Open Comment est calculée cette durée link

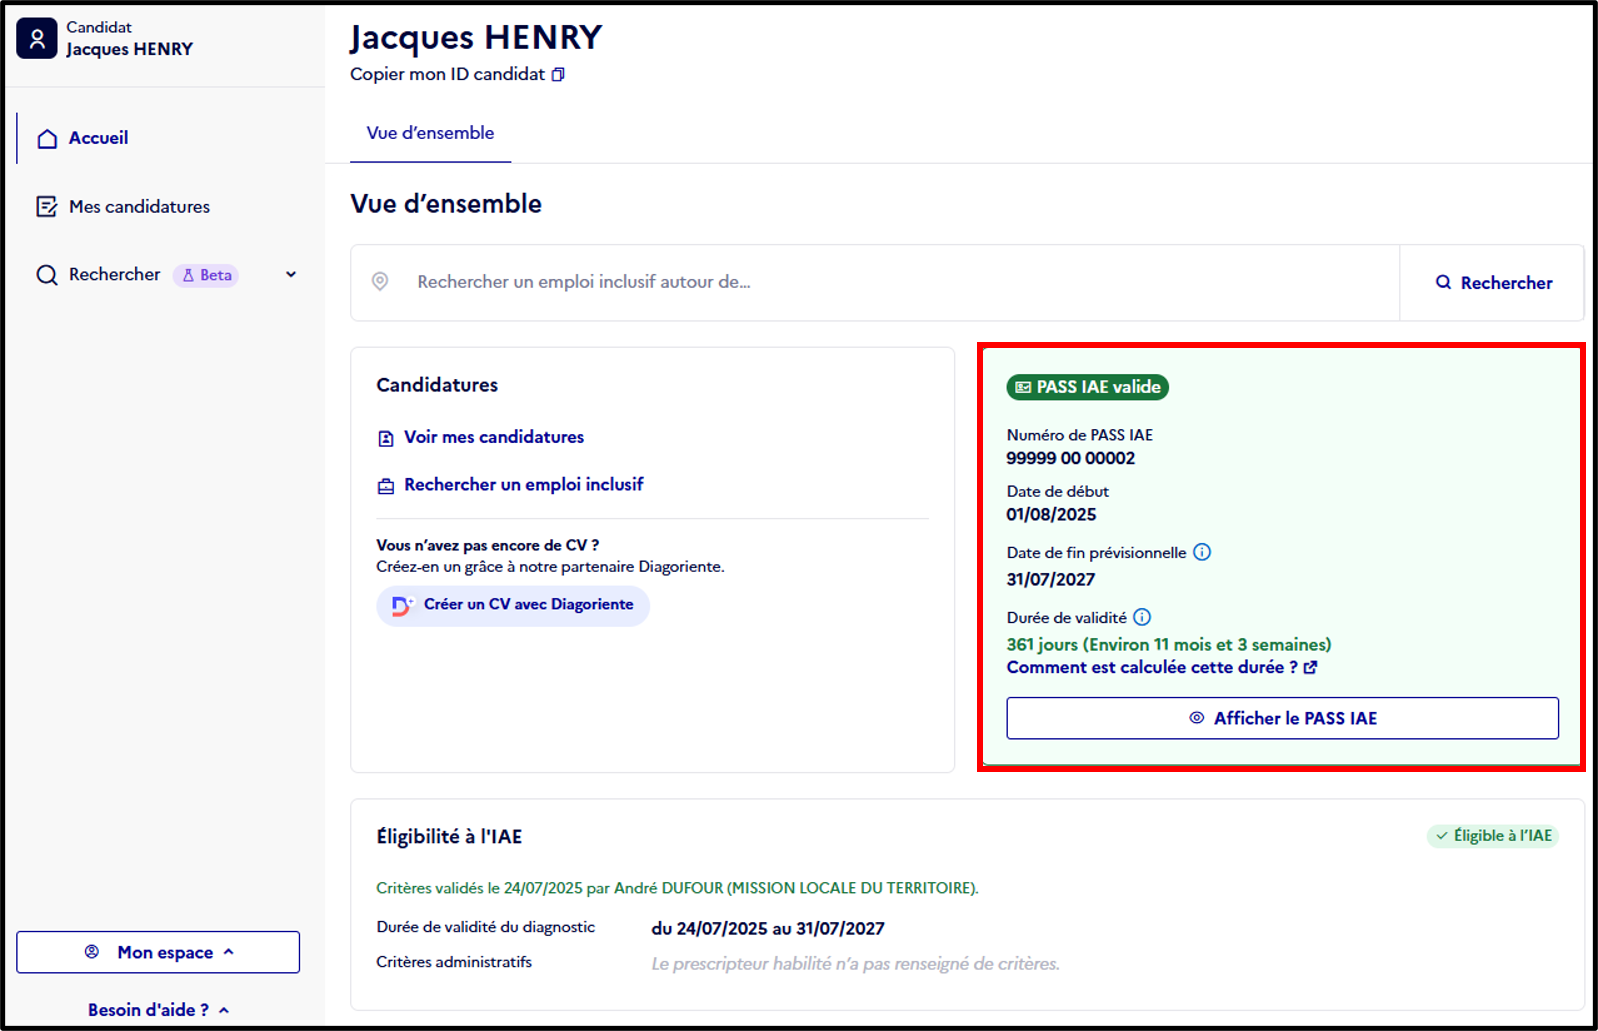pyautogui.click(x=1162, y=667)
